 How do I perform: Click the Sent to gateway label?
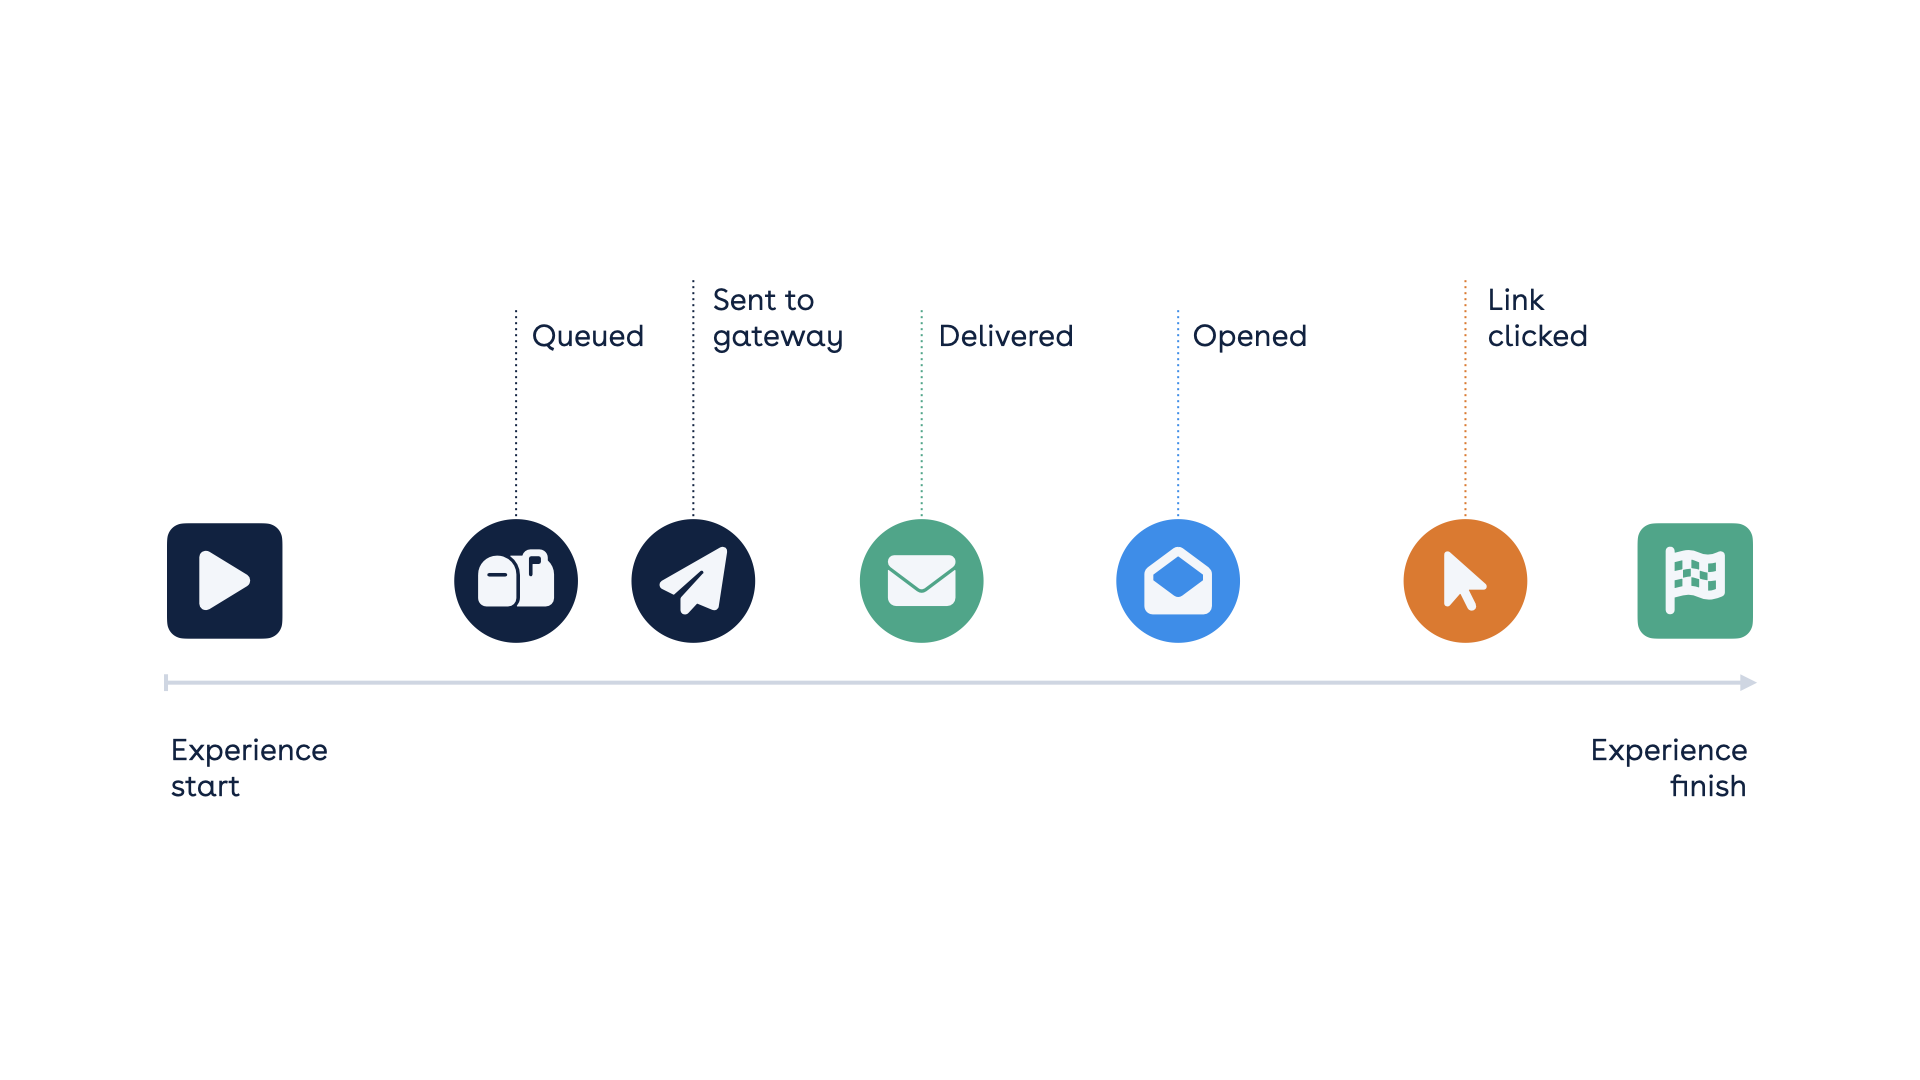[778, 318]
